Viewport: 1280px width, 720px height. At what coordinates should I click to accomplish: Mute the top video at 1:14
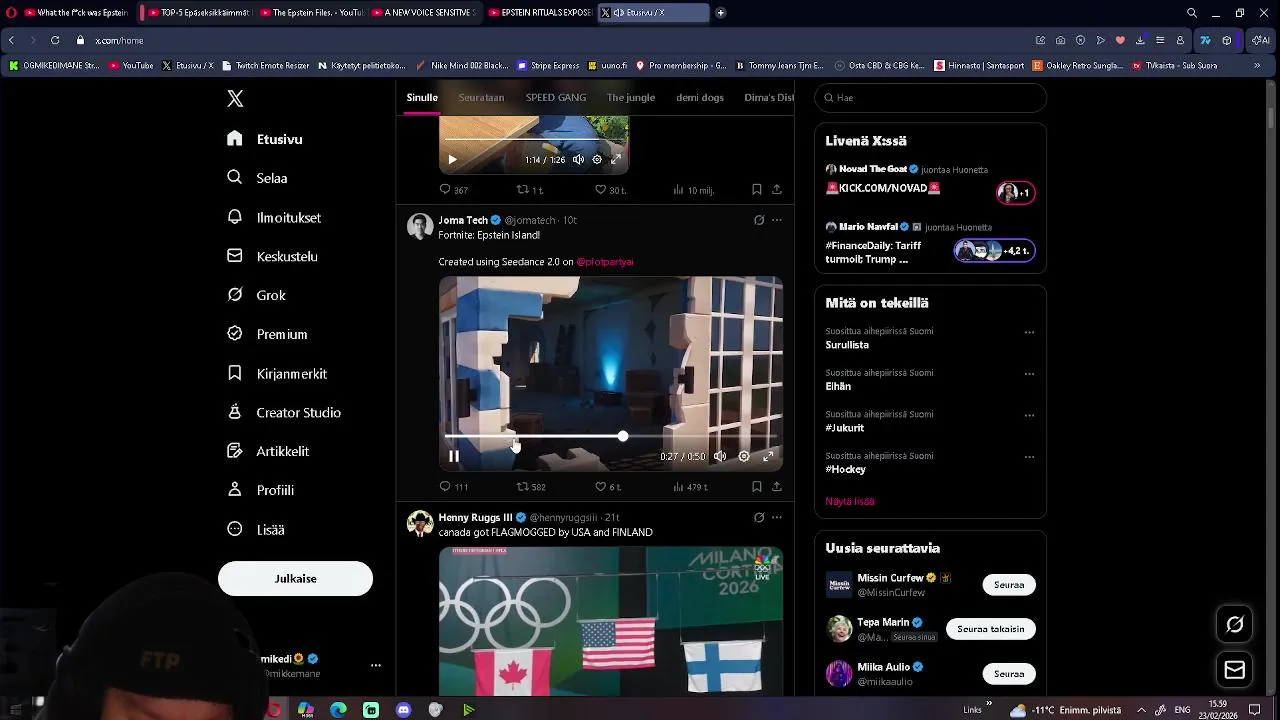(578, 159)
